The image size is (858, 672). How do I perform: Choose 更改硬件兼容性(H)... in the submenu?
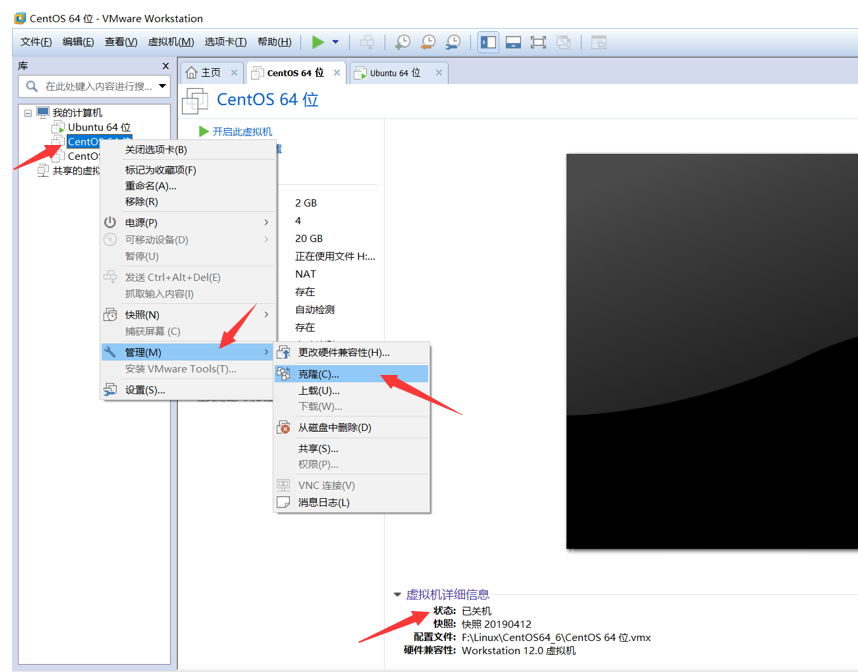pos(352,352)
